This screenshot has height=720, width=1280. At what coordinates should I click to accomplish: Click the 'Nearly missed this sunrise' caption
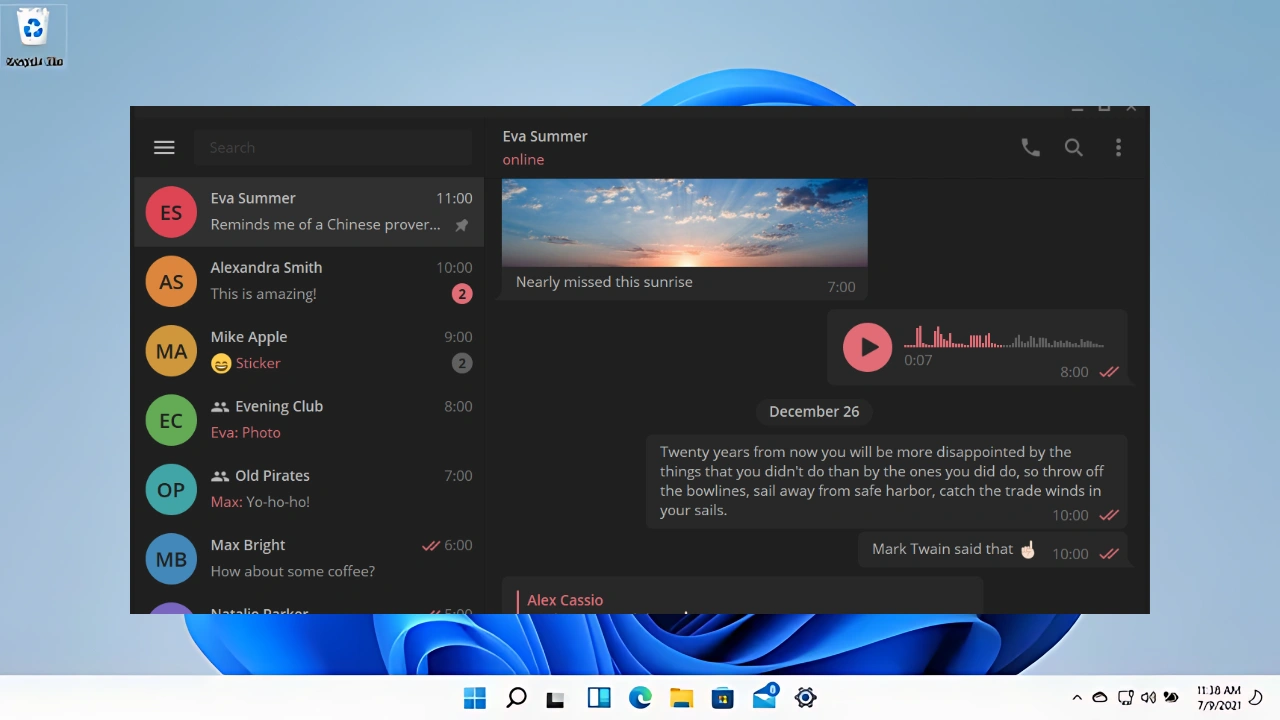(604, 282)
